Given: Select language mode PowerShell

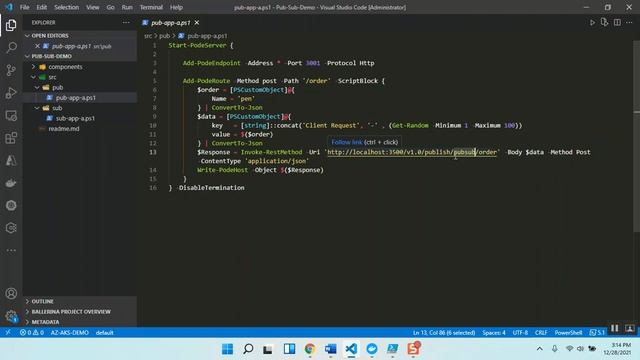Looking at the screenshot, I should (568, 333).
